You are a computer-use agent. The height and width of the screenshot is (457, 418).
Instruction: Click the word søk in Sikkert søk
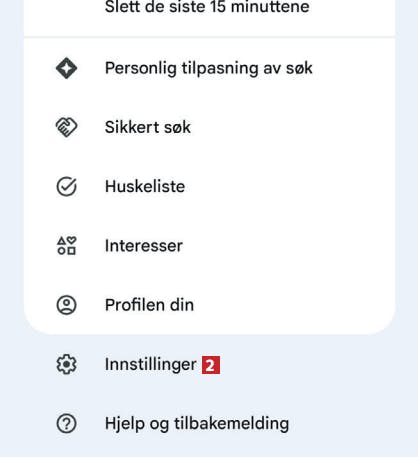pos(176,127)
